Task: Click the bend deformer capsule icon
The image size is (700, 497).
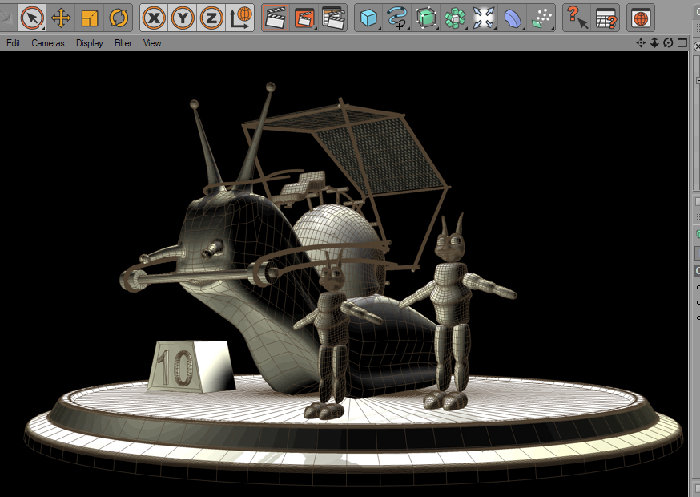Action: pos(512,18)
